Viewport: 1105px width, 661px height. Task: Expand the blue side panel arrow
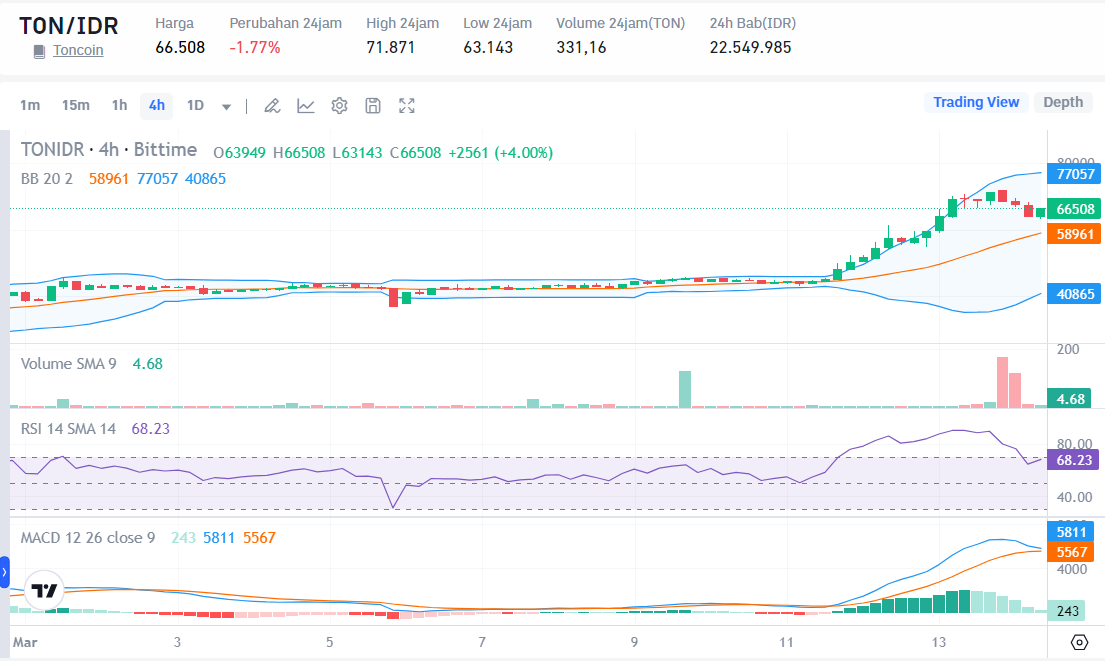coord(4,572)
